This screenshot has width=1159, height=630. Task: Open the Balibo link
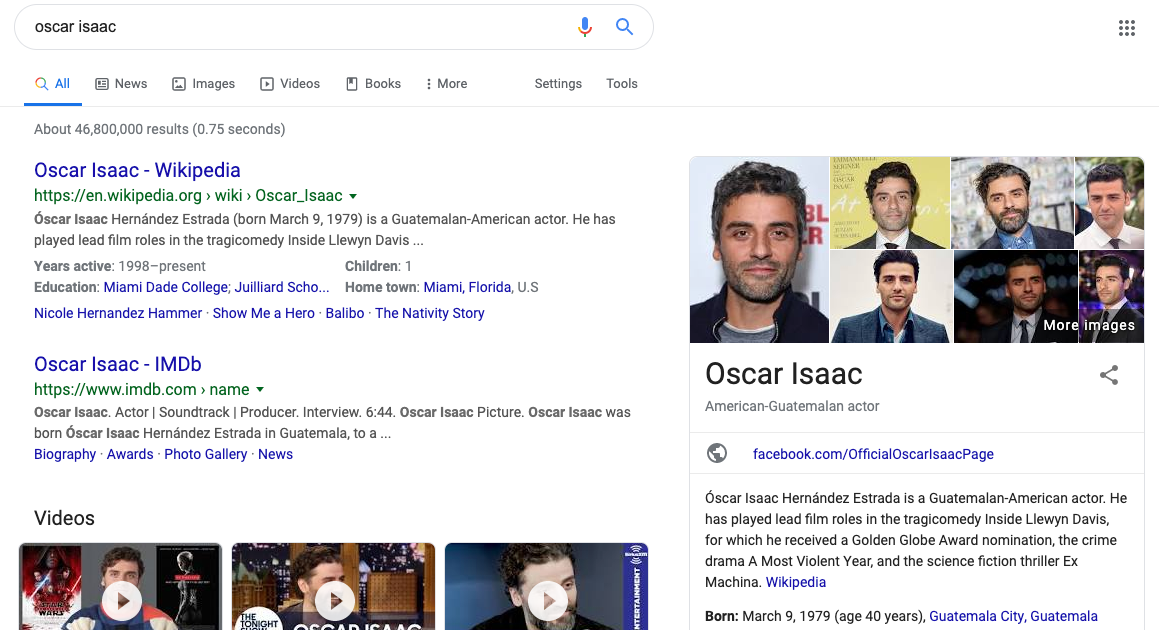[x=345, y=313]
